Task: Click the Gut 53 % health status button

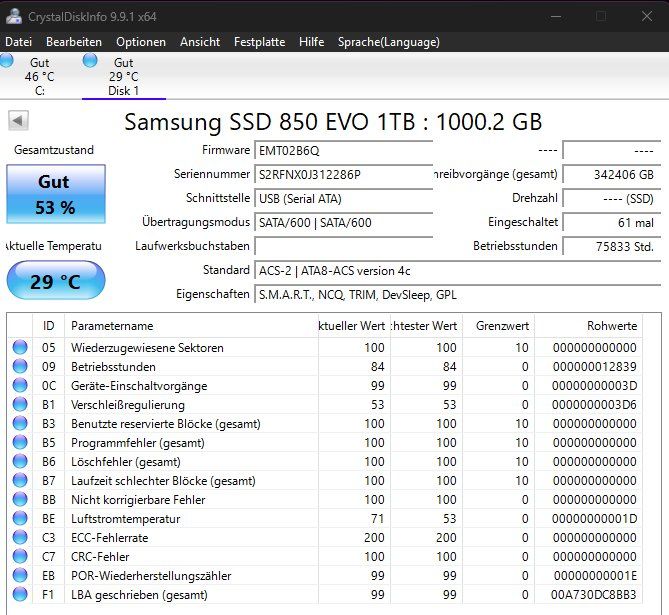Action: click(56, 194)
